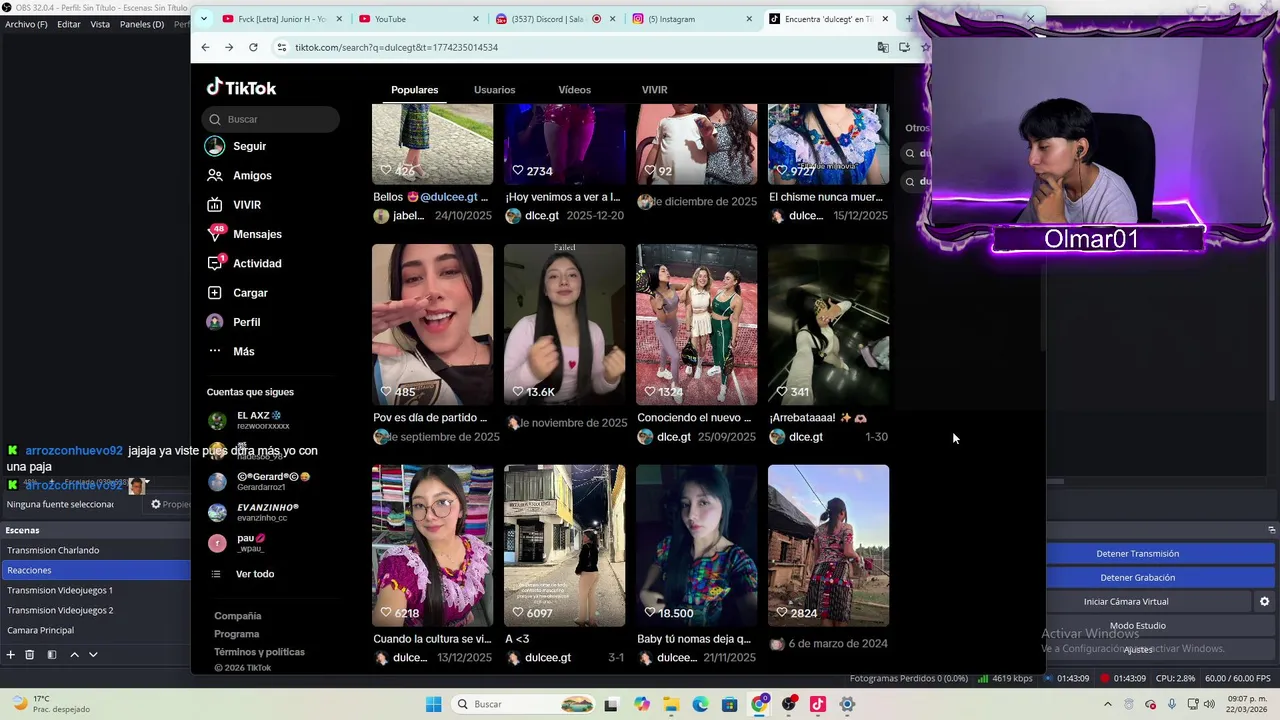This screenshot has width=1280, height=720.
Task: Switch to the Vídeos tab
Action: [x=574, y=90]
